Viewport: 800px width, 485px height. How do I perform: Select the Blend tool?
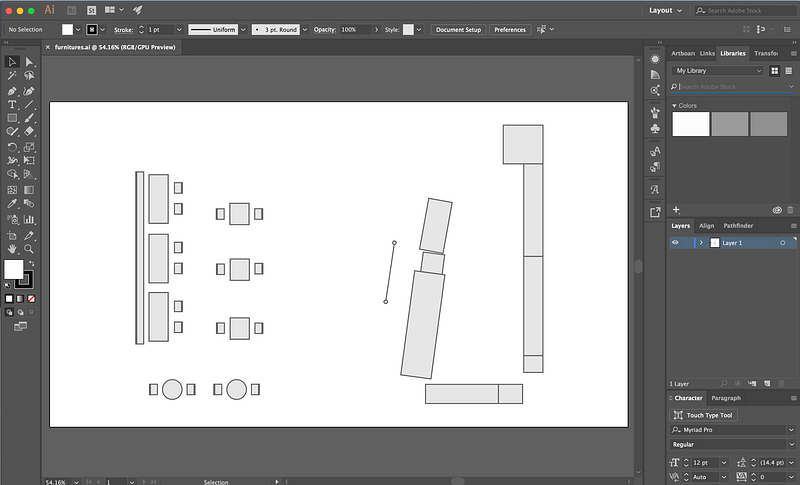click(x=29, y=203)
